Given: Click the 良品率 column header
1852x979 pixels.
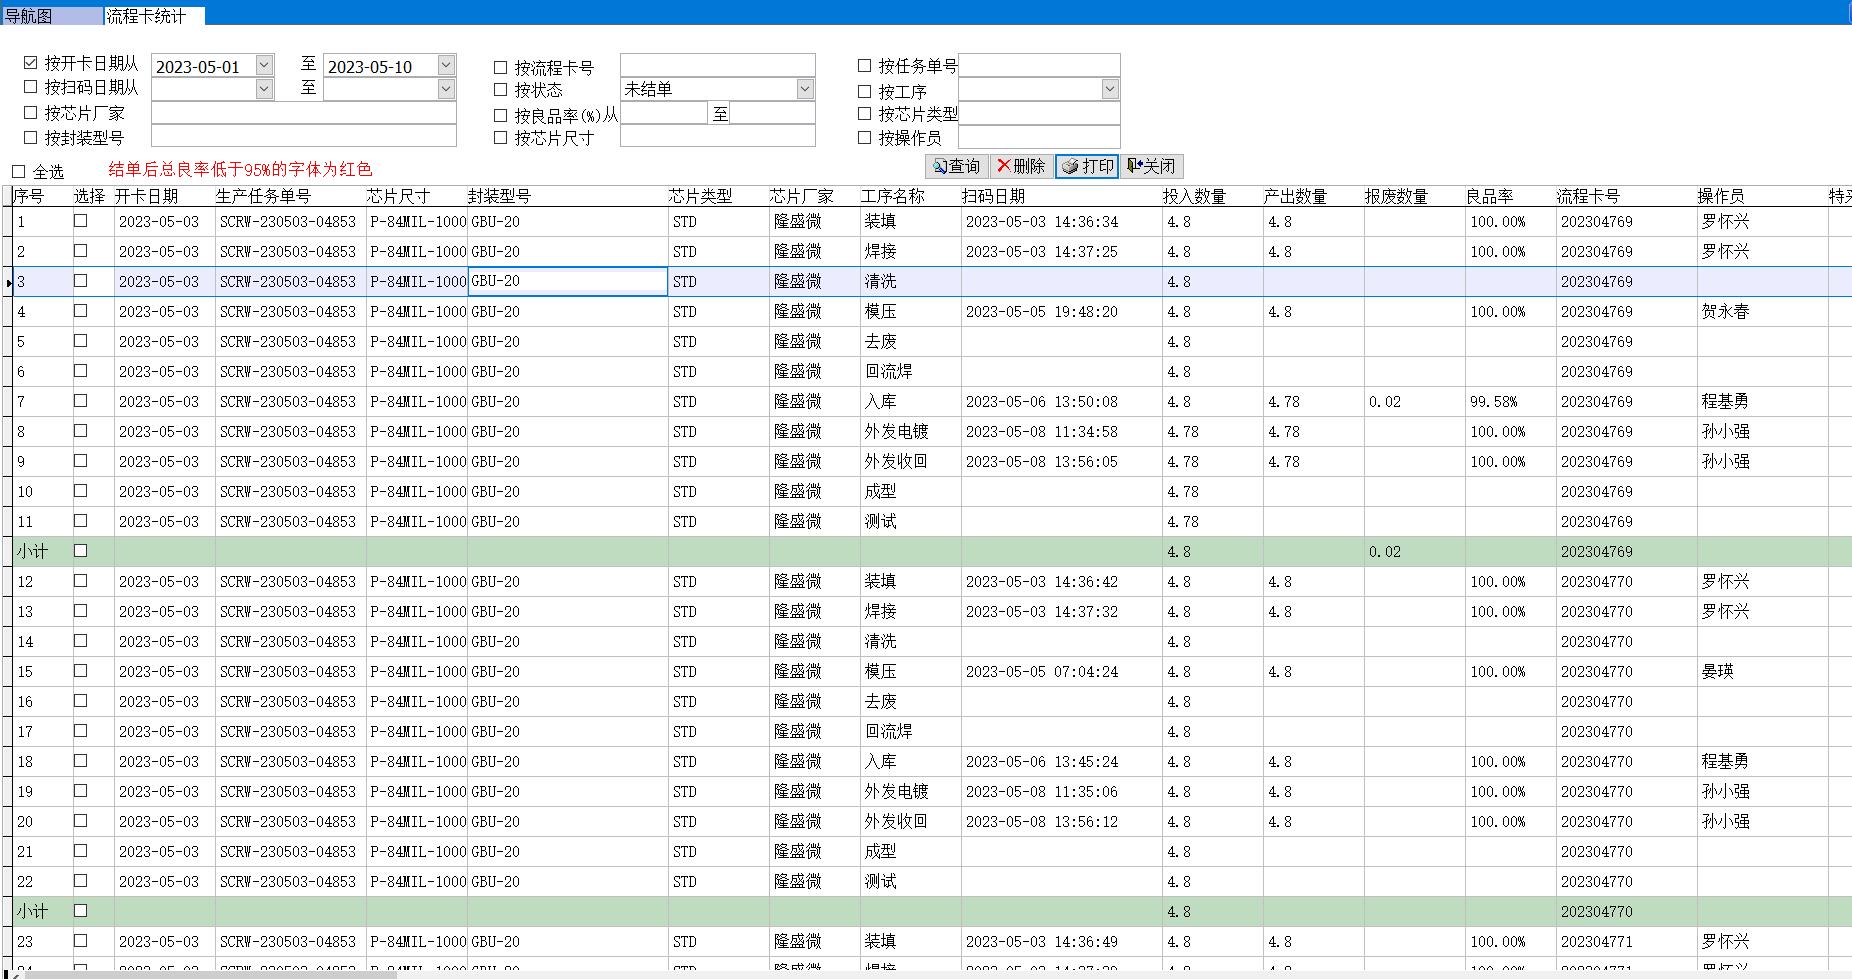Looking at the screenshot, I should [1490, 197].
